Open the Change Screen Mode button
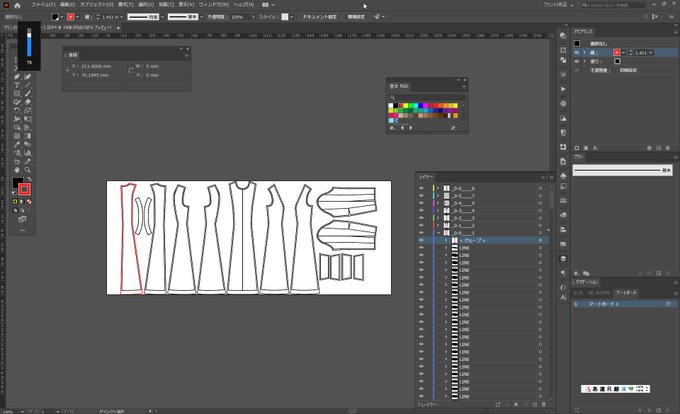Viewport: 680px width, 414px height. (22, 219)
